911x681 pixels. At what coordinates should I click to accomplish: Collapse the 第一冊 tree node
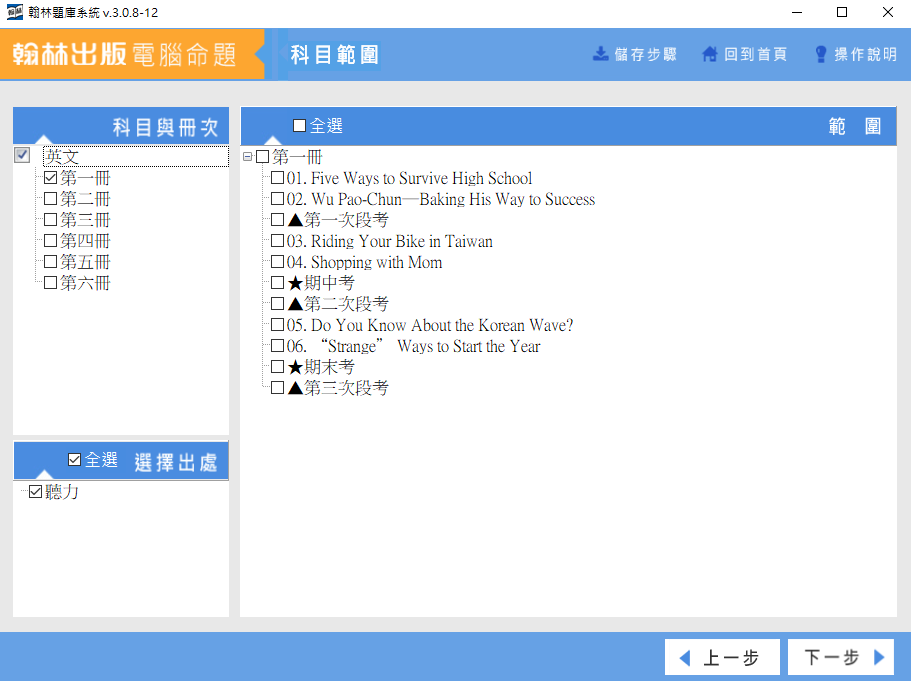[x=248, y=157]
